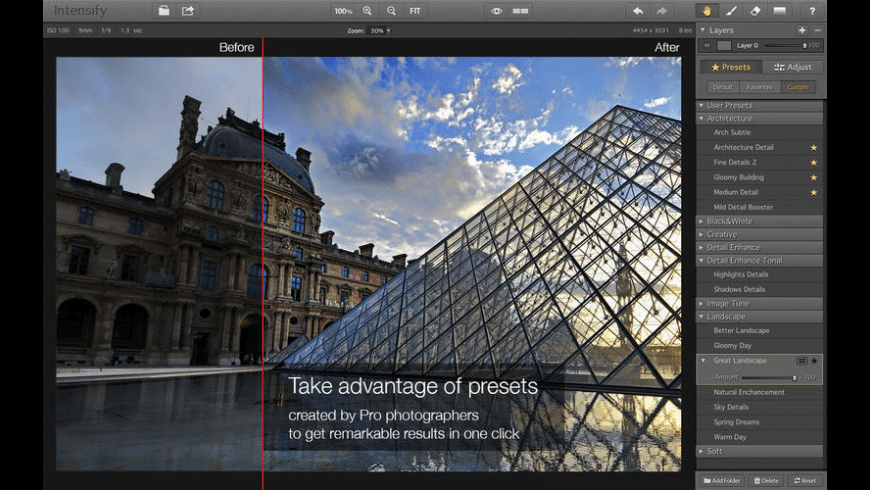Select the Gradient mask tool
Screen dimensions: 870x490
(x=780, y=11)
